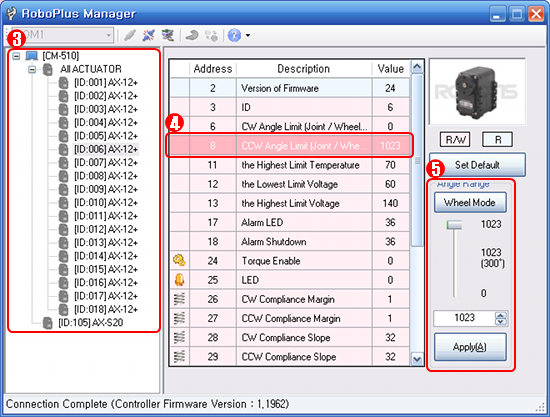Click the servo icon beside [ID:009]
Image resolution: width=550 pixels, height=417 pixels.
[x=63, y=189]
